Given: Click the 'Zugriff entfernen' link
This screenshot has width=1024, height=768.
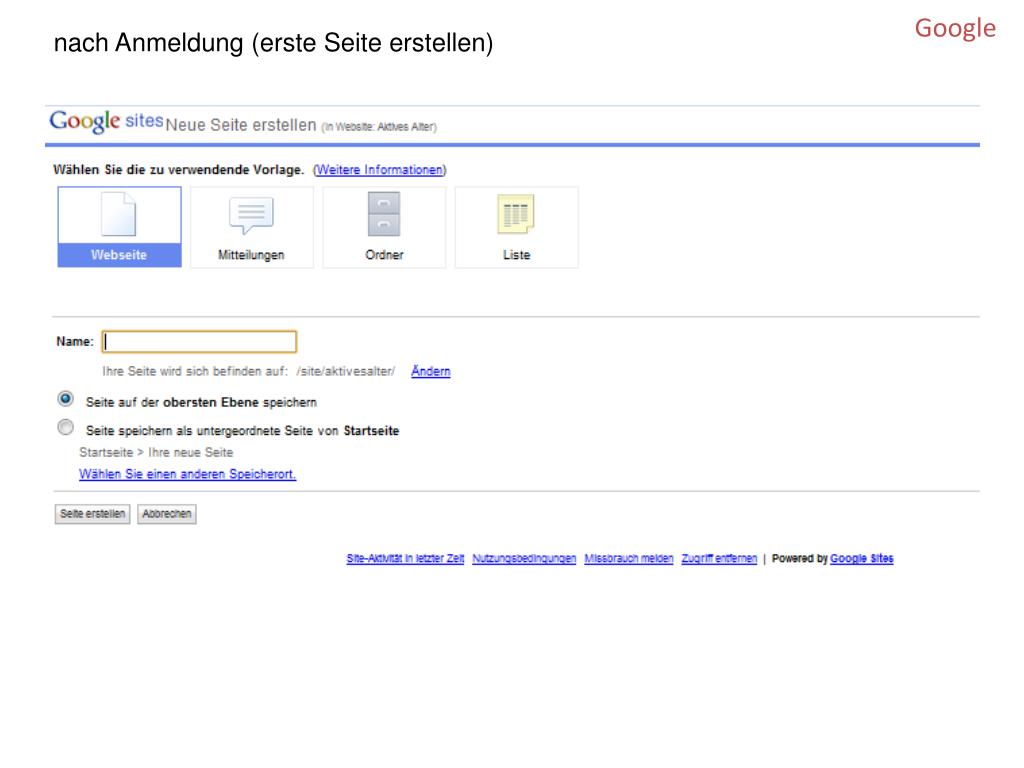Looking at the screenshot, I should (719, 558).
